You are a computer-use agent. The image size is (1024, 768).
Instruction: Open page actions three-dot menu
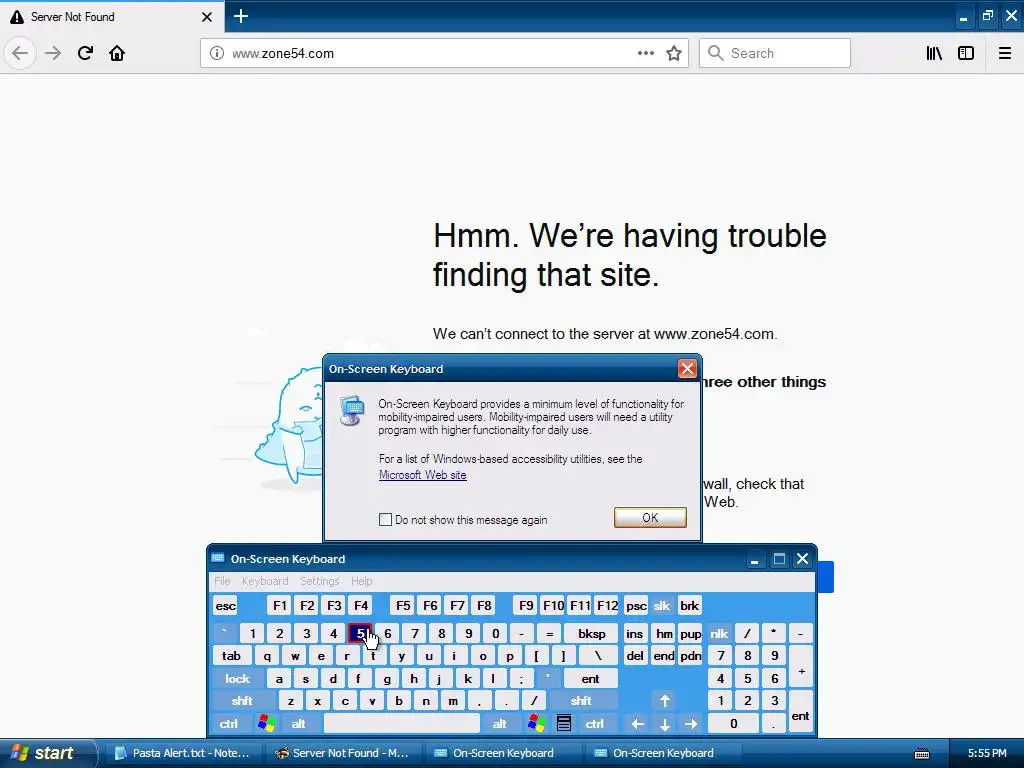click(x=645, y=53)
